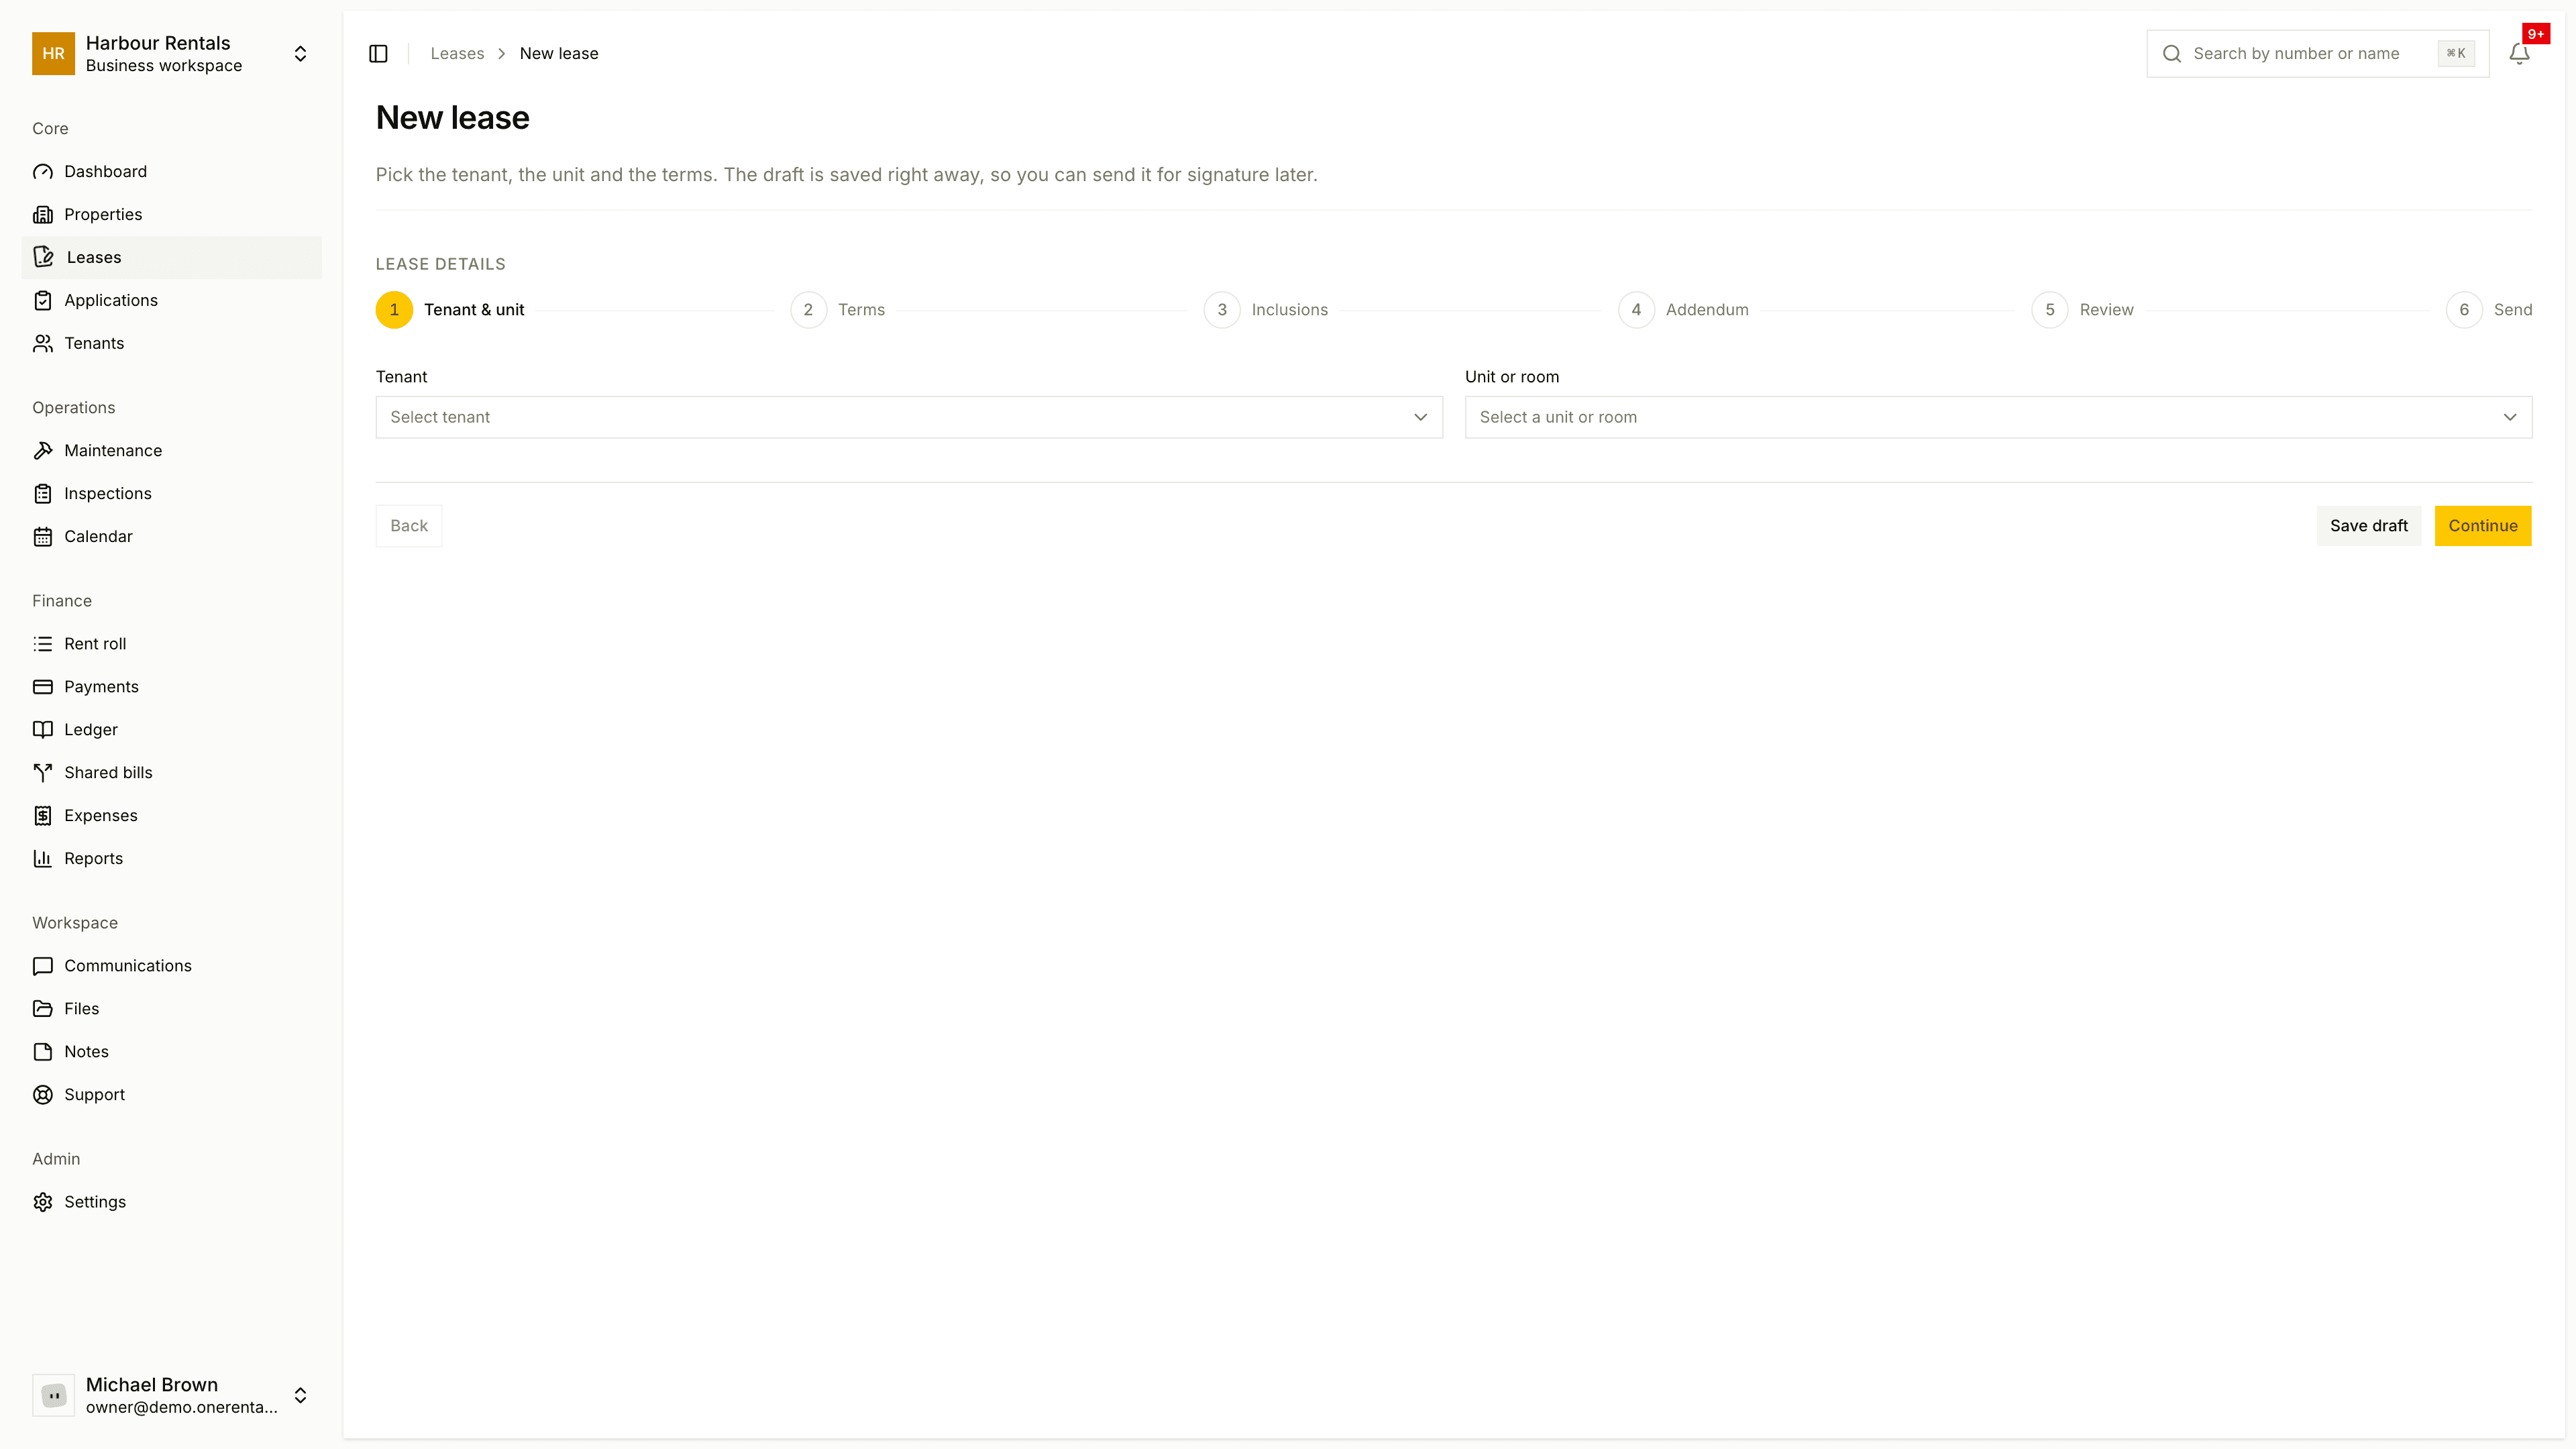Click the Tenants people icon
Screen dimensions: 2576x1449
point(43,344)
